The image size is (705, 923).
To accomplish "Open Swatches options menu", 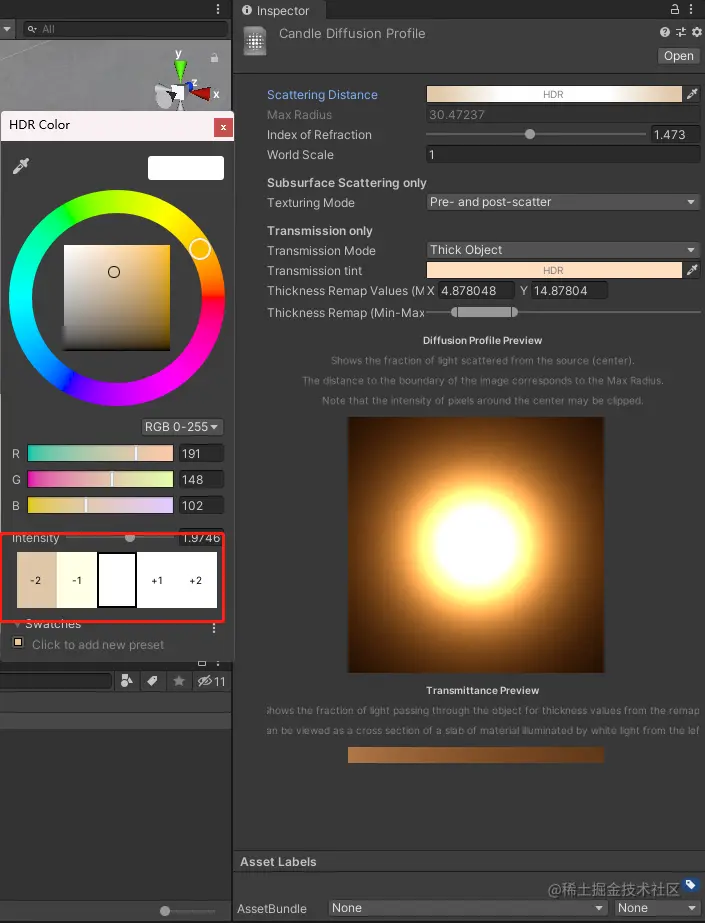I will (x=214, y=628).
